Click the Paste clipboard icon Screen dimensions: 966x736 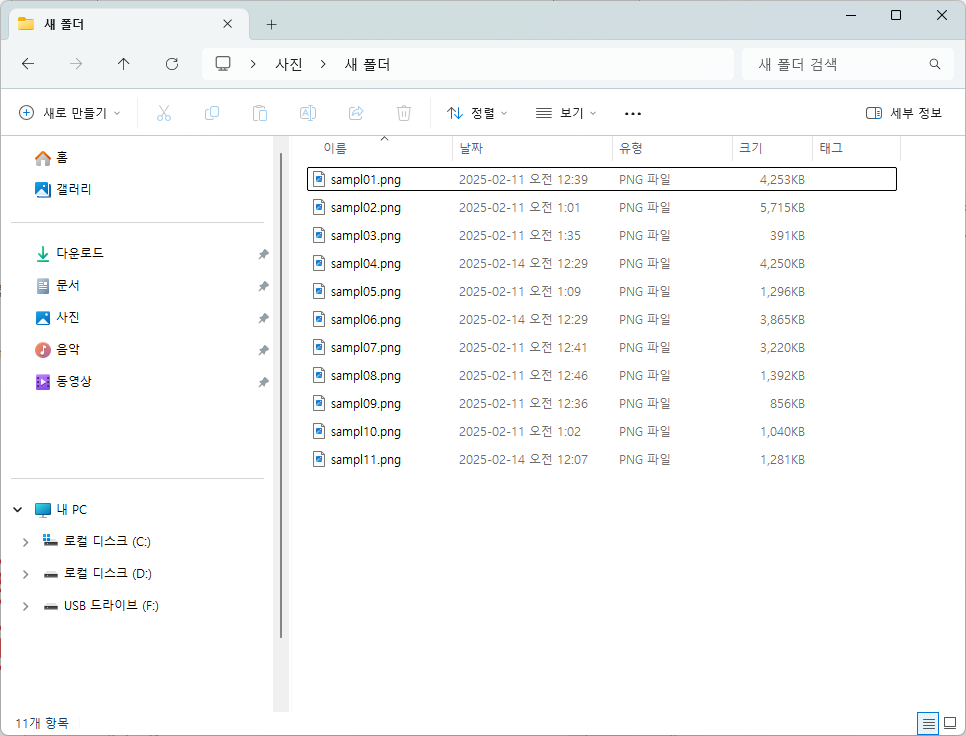click(x=260, y=113)
